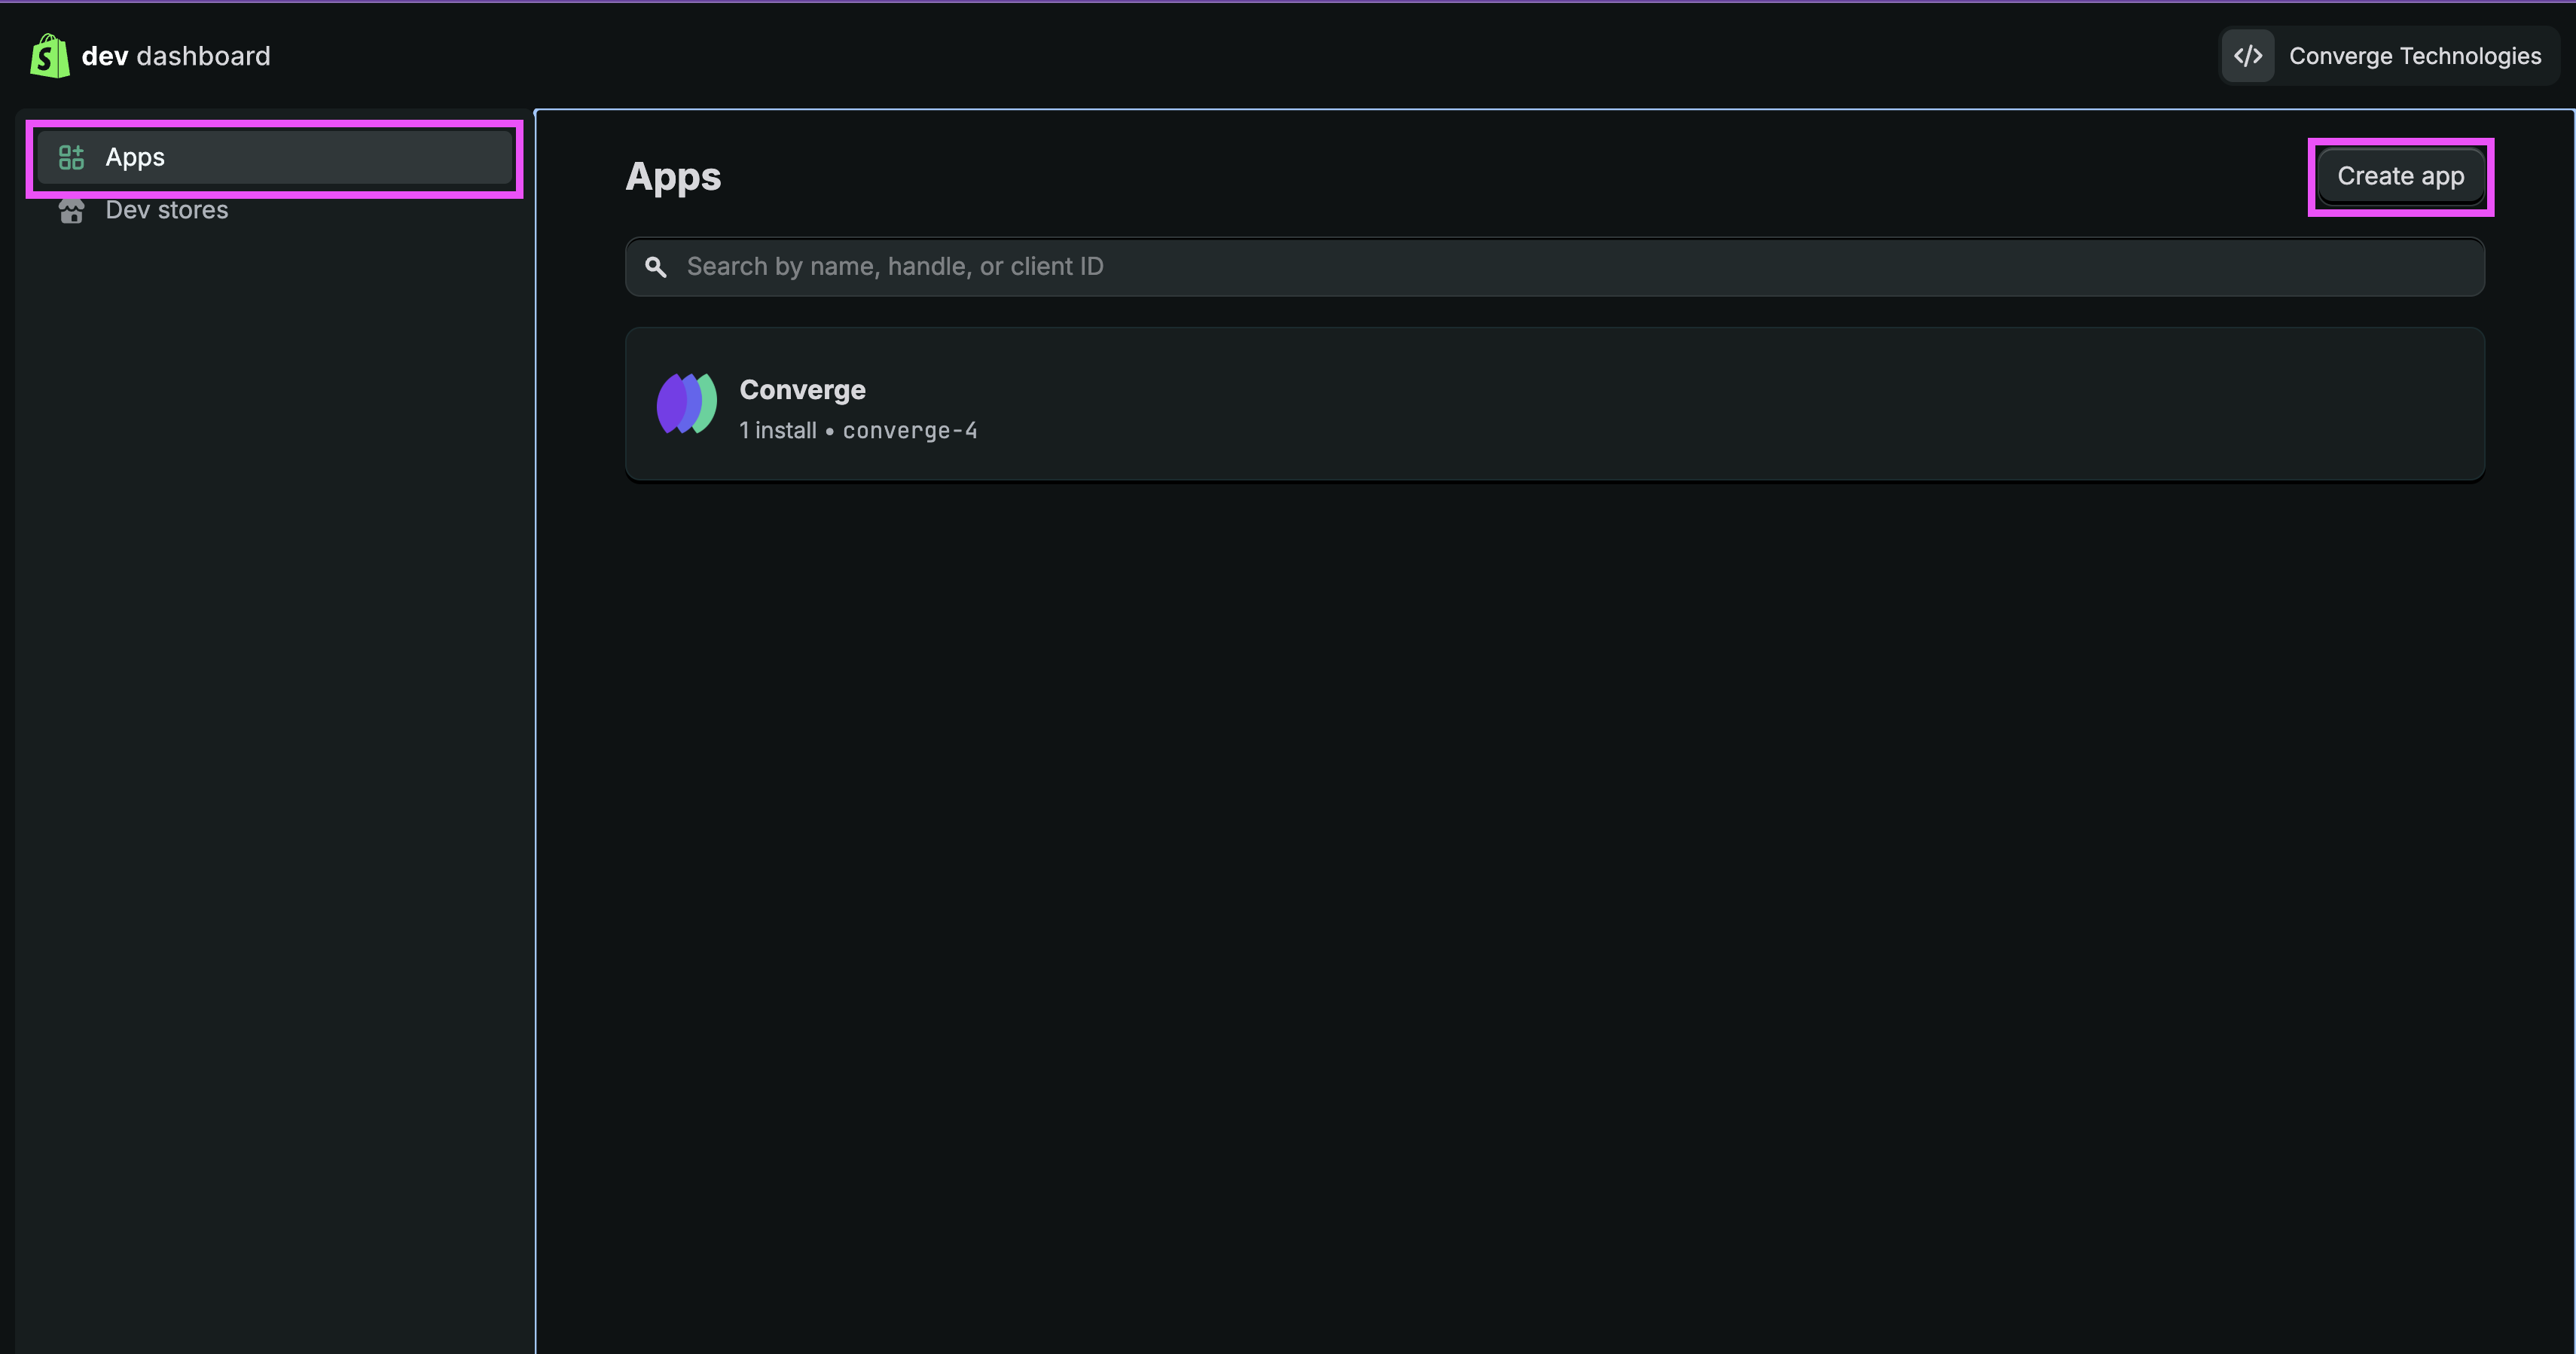Click the Shopify bag logo

click(x=49, y=55)
